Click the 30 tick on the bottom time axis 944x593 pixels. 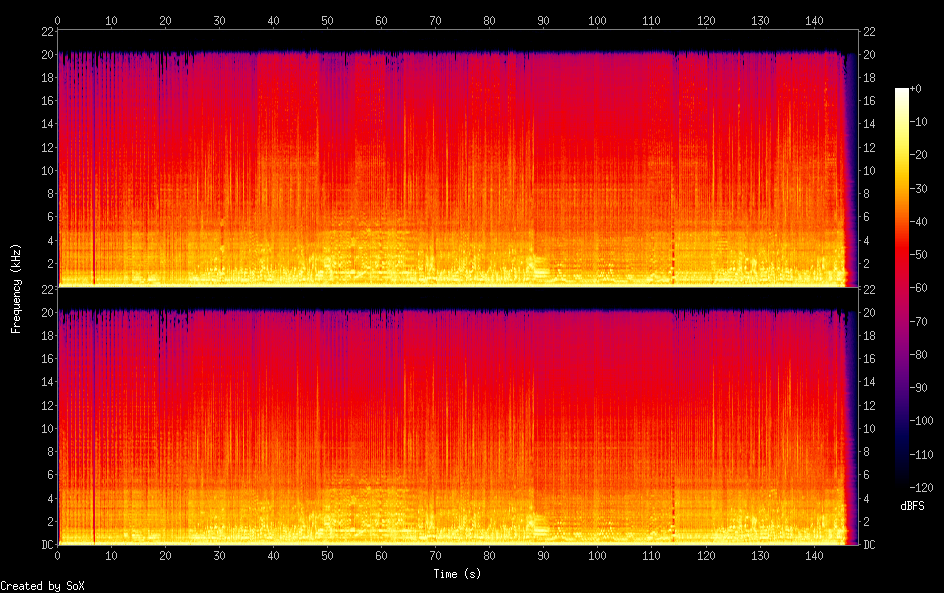219,556
